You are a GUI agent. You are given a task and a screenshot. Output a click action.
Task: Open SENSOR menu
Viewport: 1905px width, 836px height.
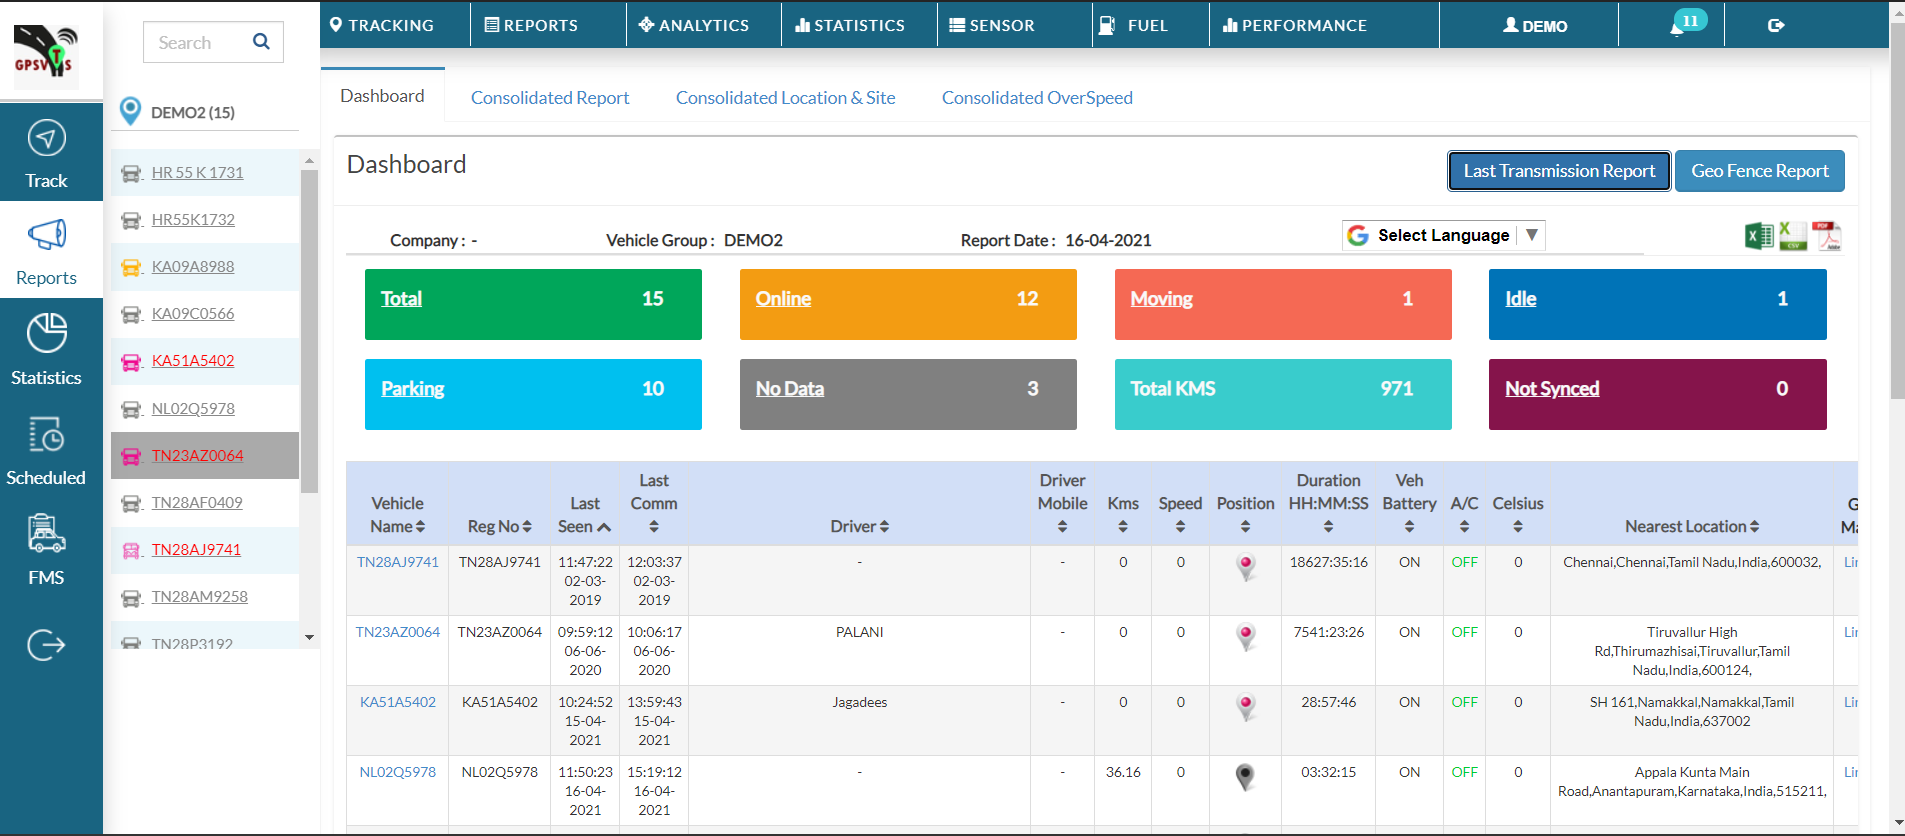click(x=992, y=25)
